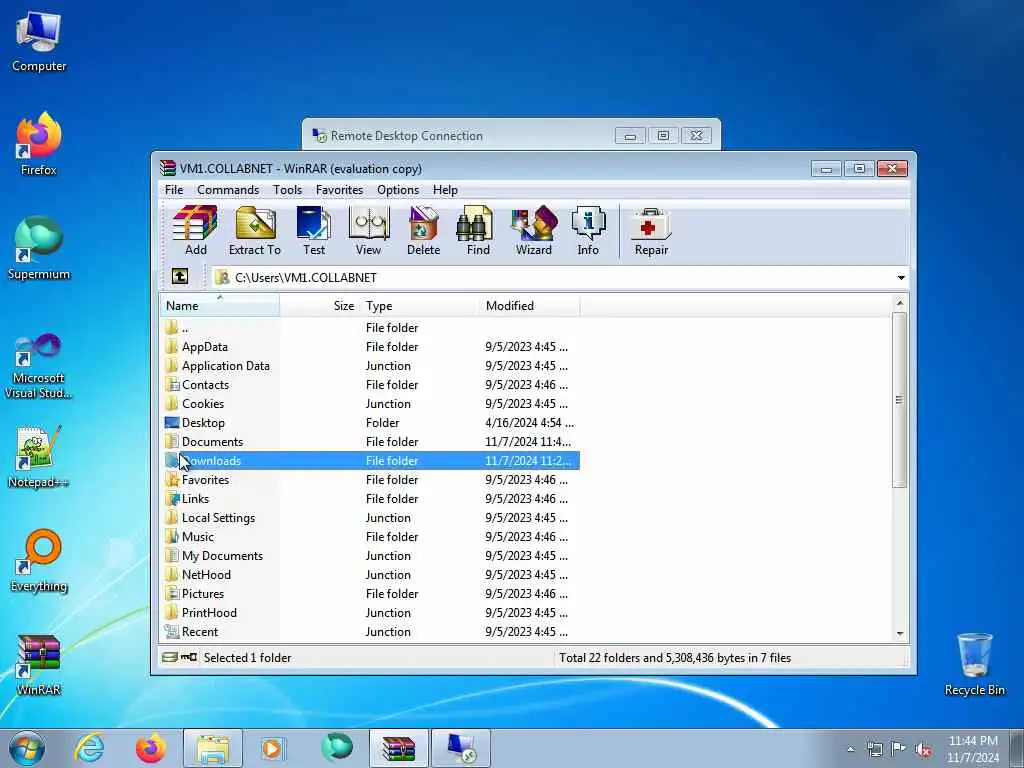
Task: Open Windows Explorer from taskbar
Action: click(x=212, y=748)
